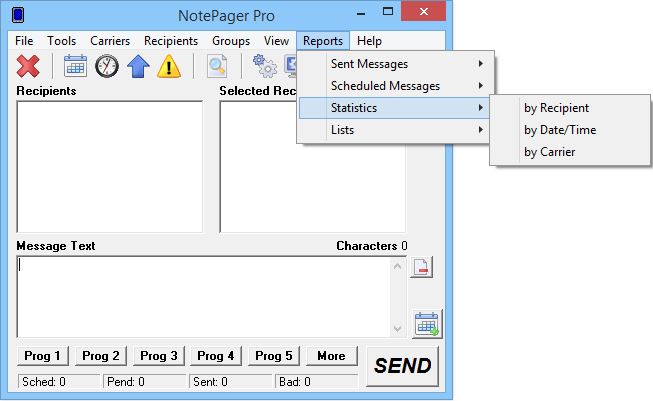Viewport: 653px width, 401px height.
Task: Click the schedule message calendar icon
Action: pos(427,324)
